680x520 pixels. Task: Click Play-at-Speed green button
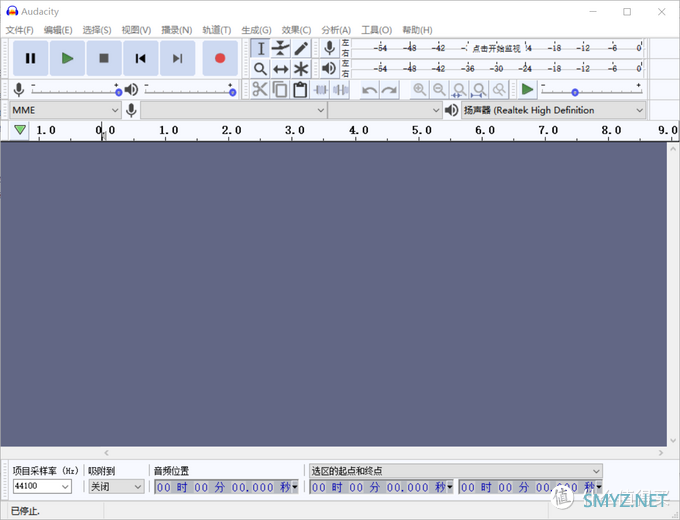(527, 90)
